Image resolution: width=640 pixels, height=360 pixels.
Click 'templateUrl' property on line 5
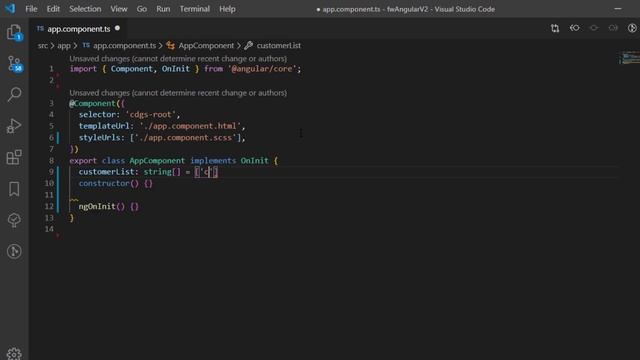[x=104, y=126]
